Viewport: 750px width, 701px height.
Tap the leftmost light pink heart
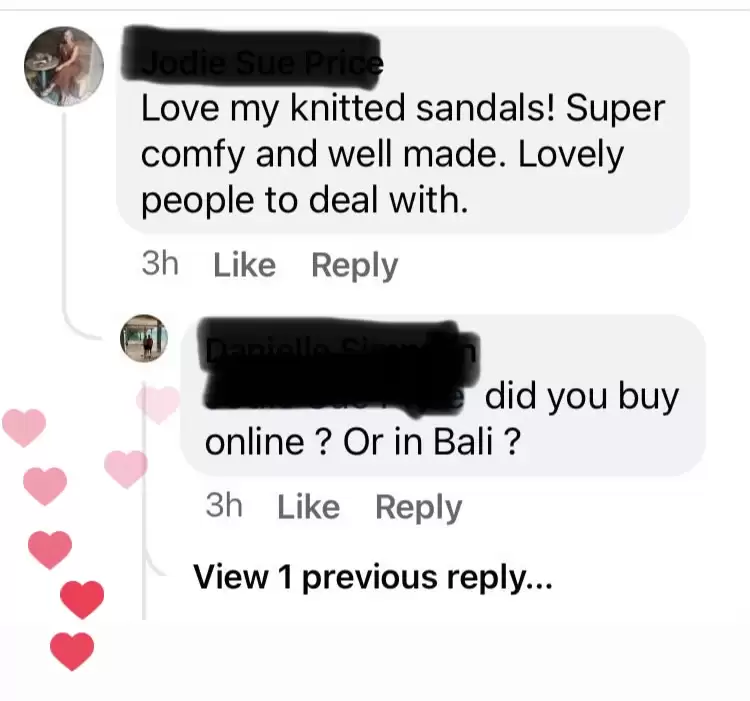24,427
